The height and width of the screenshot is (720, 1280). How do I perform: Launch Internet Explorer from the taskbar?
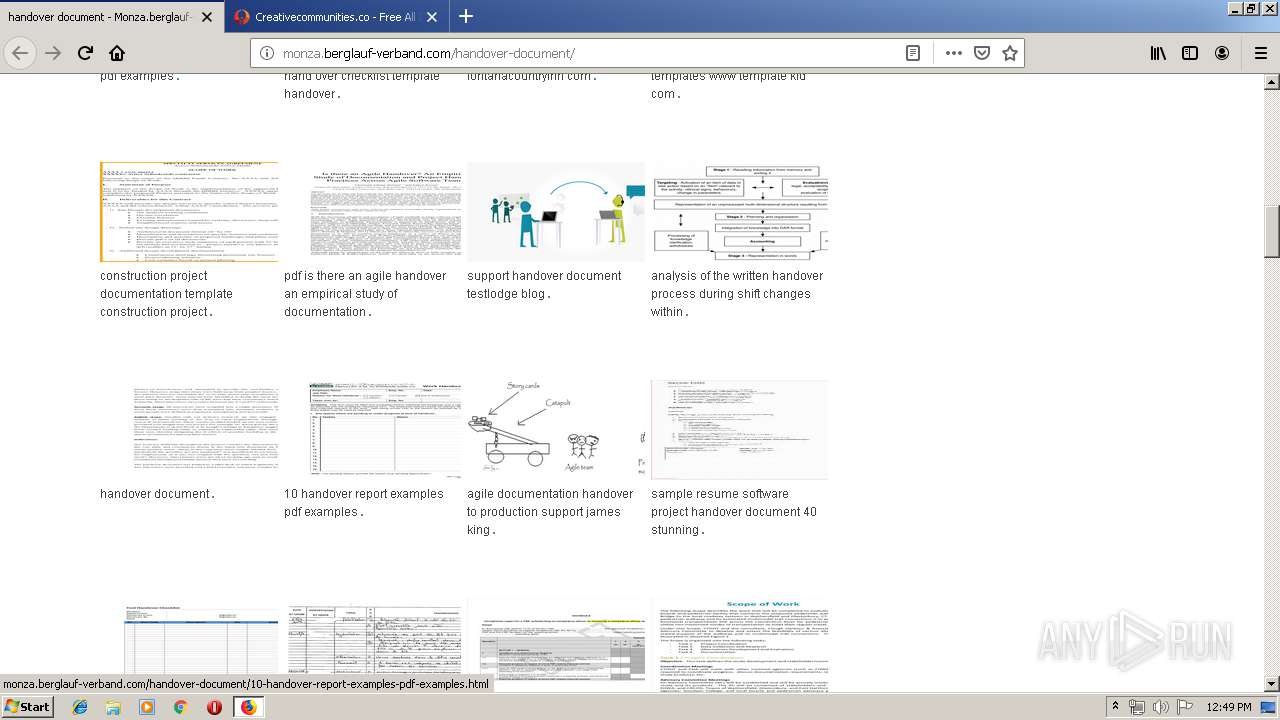(80, 707)
